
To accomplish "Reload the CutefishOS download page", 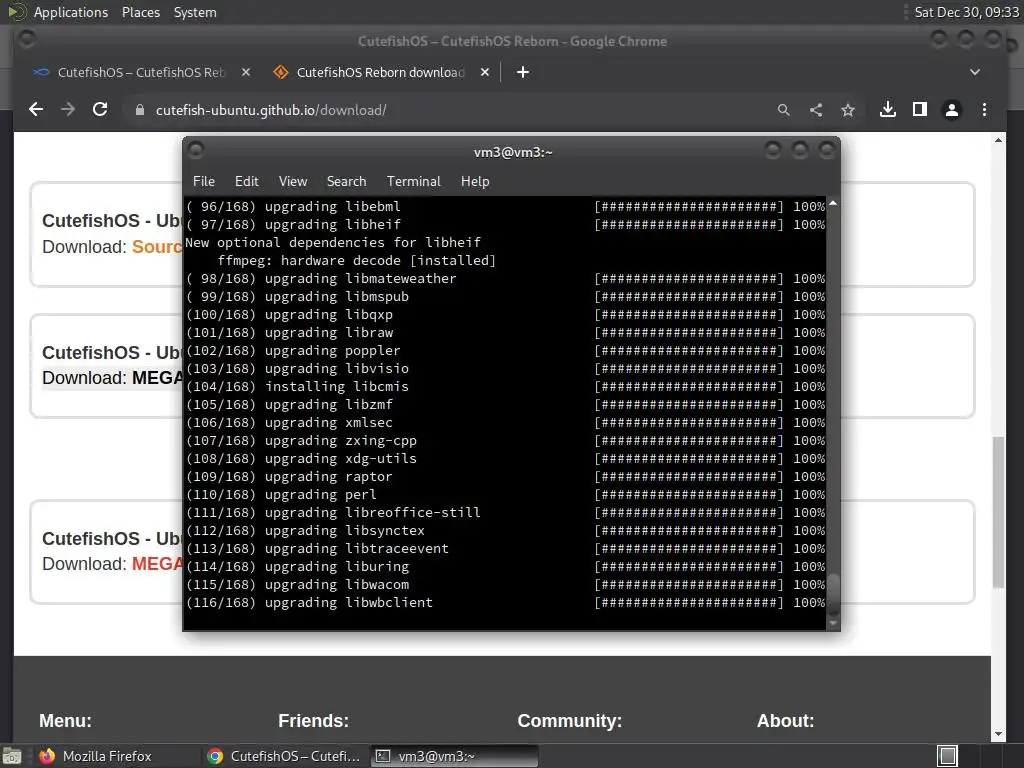I will (x=100, y=110).
